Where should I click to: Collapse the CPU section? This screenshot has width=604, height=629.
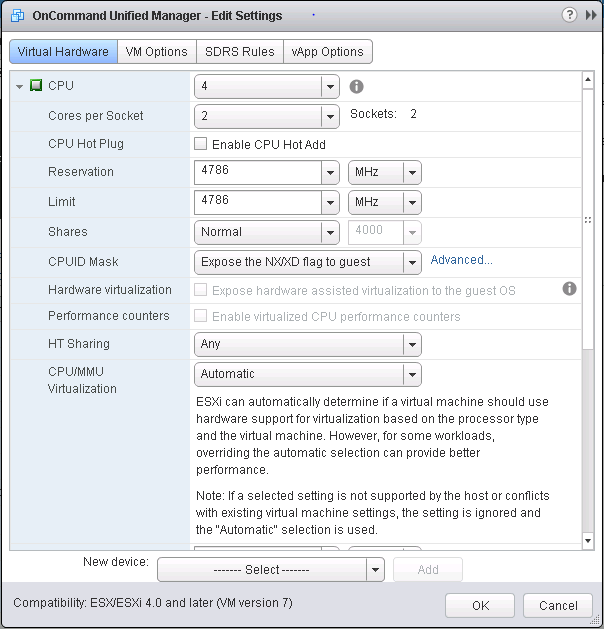[19, 86]
